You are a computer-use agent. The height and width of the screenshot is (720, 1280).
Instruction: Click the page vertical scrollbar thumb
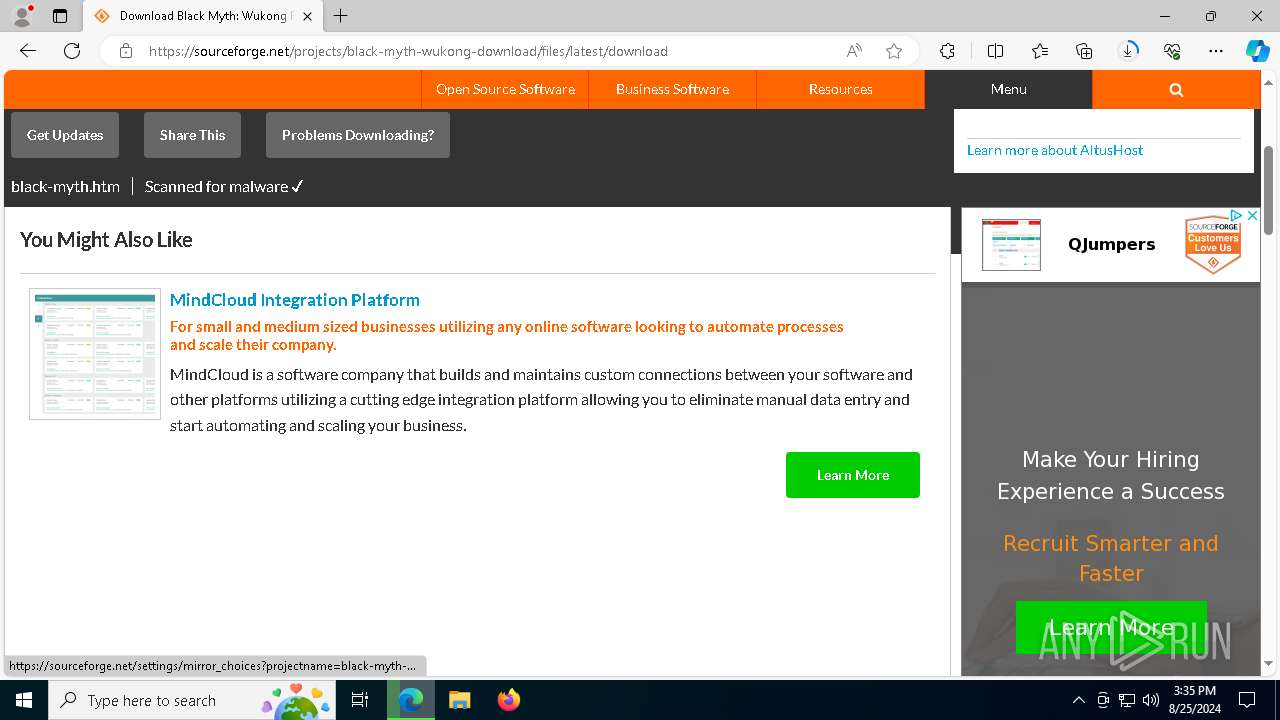1269,190
